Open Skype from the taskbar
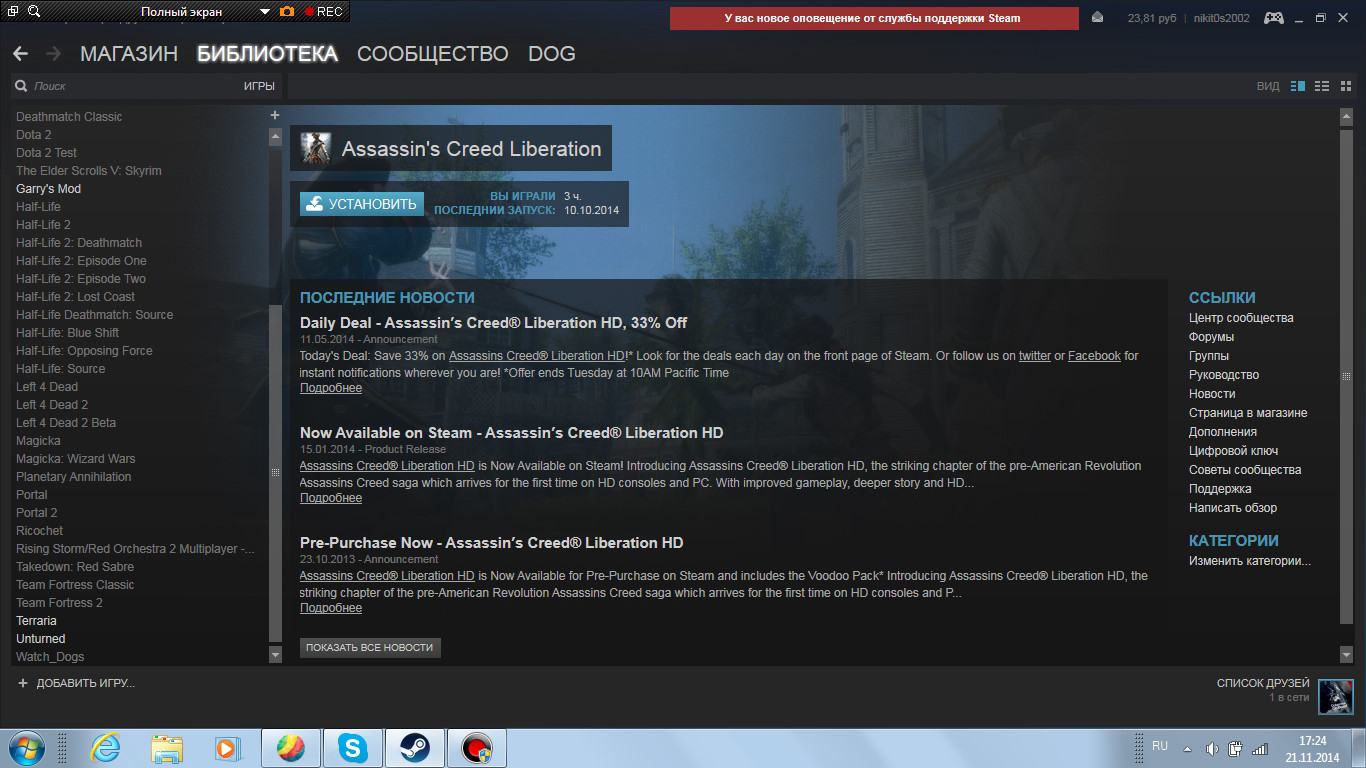Image resolution: width=1366 pixels, height=768 pixels. [351, 747]
